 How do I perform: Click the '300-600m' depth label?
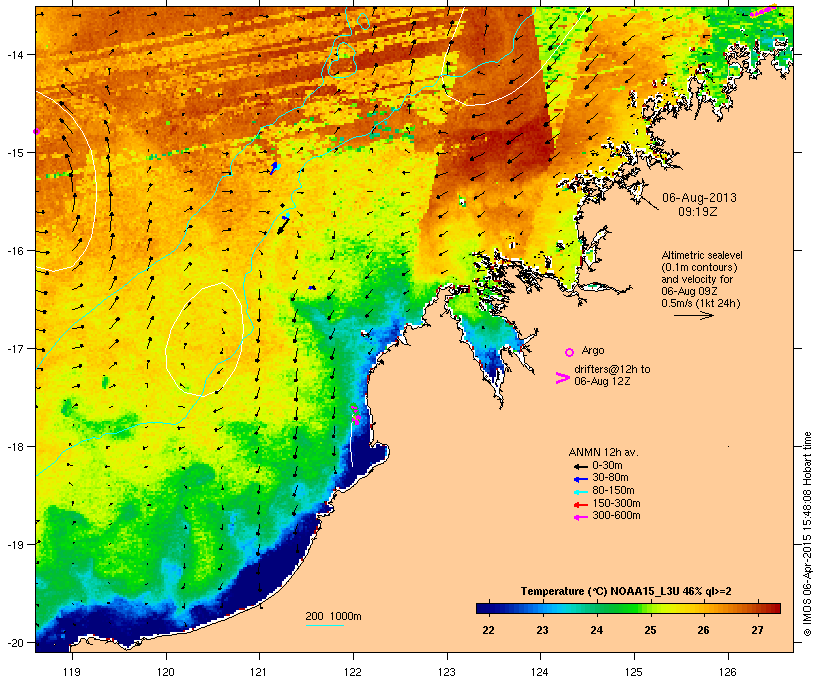click(616, 516)
